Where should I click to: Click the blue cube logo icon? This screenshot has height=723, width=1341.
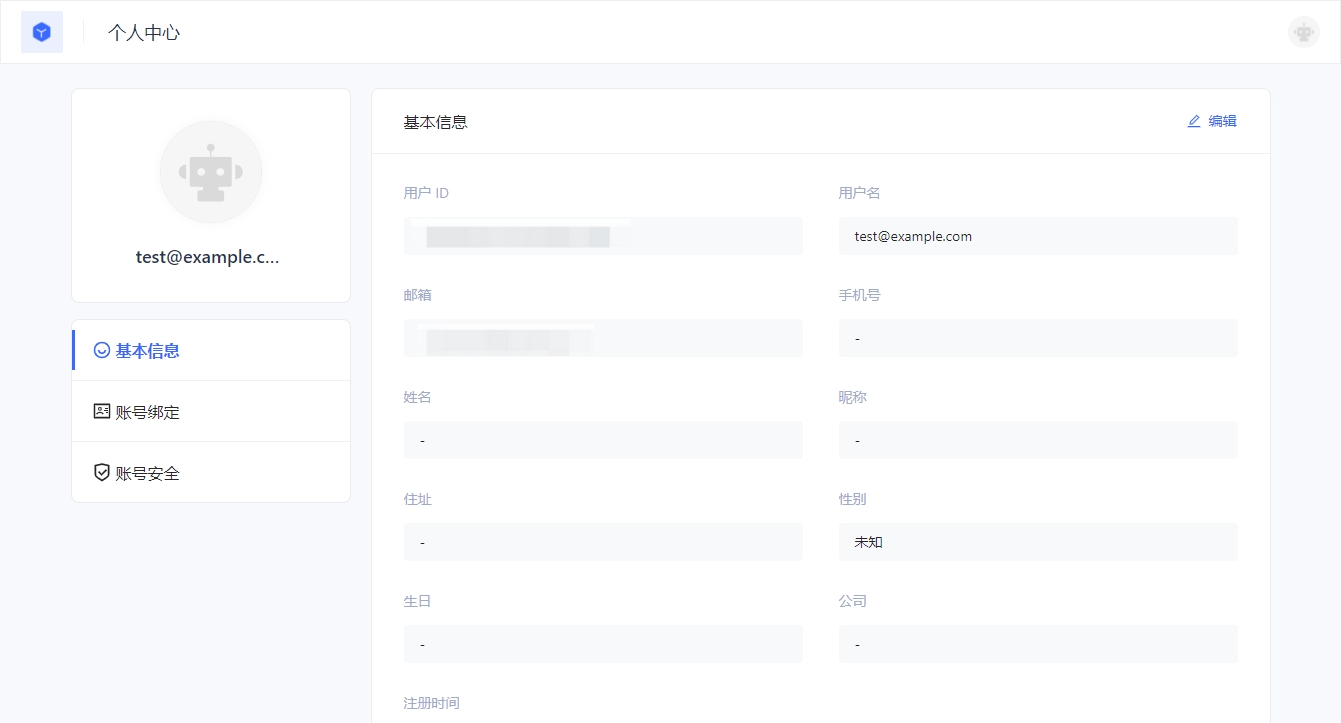42,32
